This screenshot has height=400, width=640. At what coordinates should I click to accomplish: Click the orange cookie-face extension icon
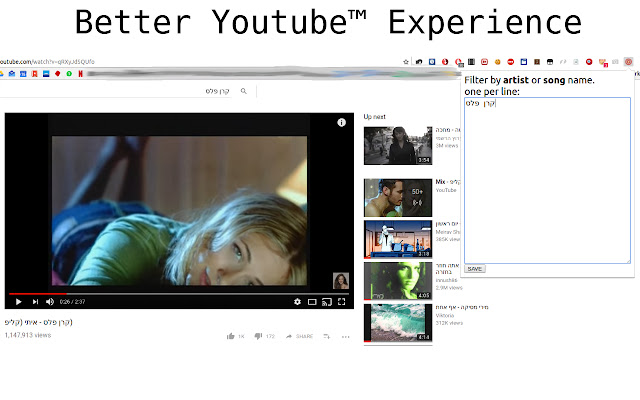coord(498,62)
